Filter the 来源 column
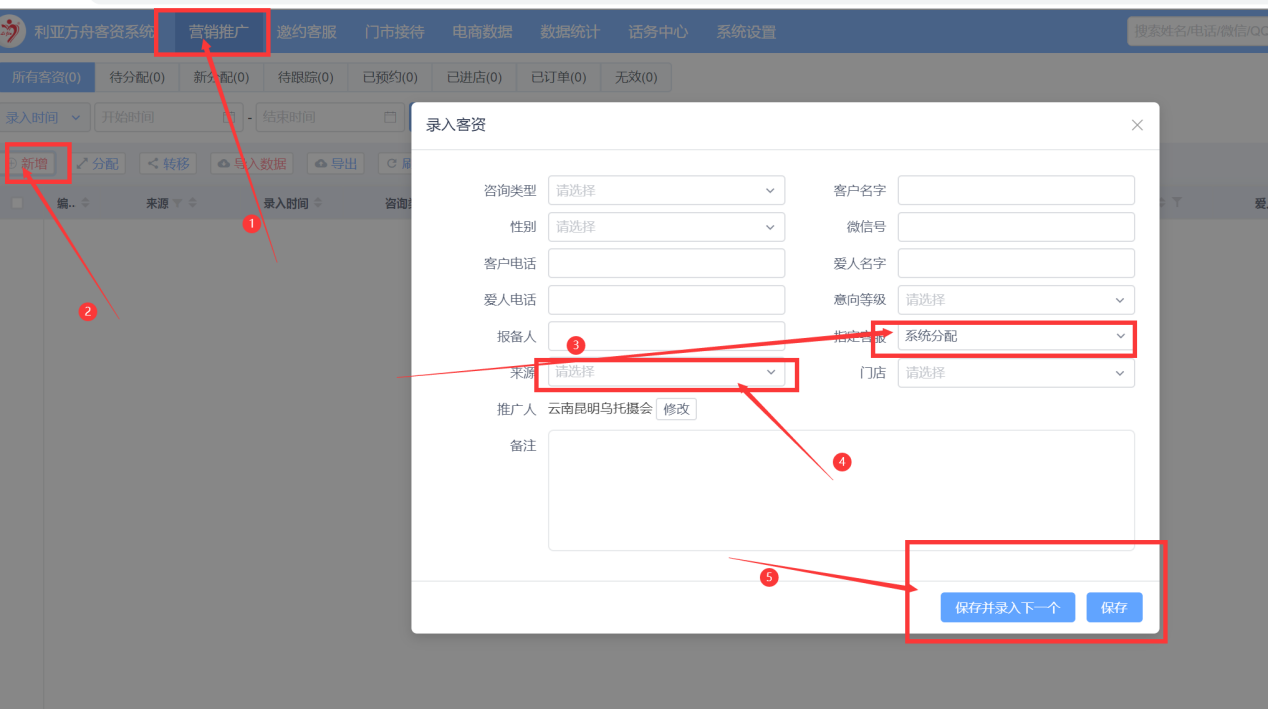This screenshot has width=1268, height=709. coord(178,203)
